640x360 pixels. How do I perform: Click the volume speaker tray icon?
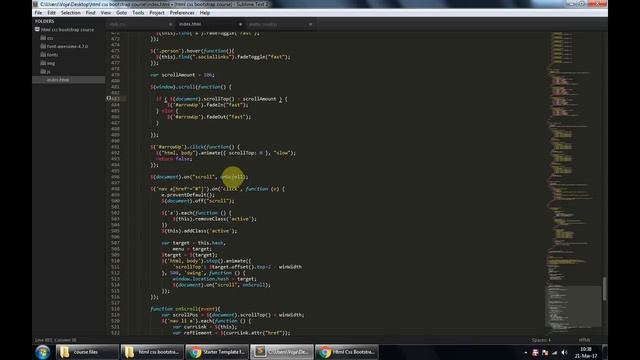564,352
